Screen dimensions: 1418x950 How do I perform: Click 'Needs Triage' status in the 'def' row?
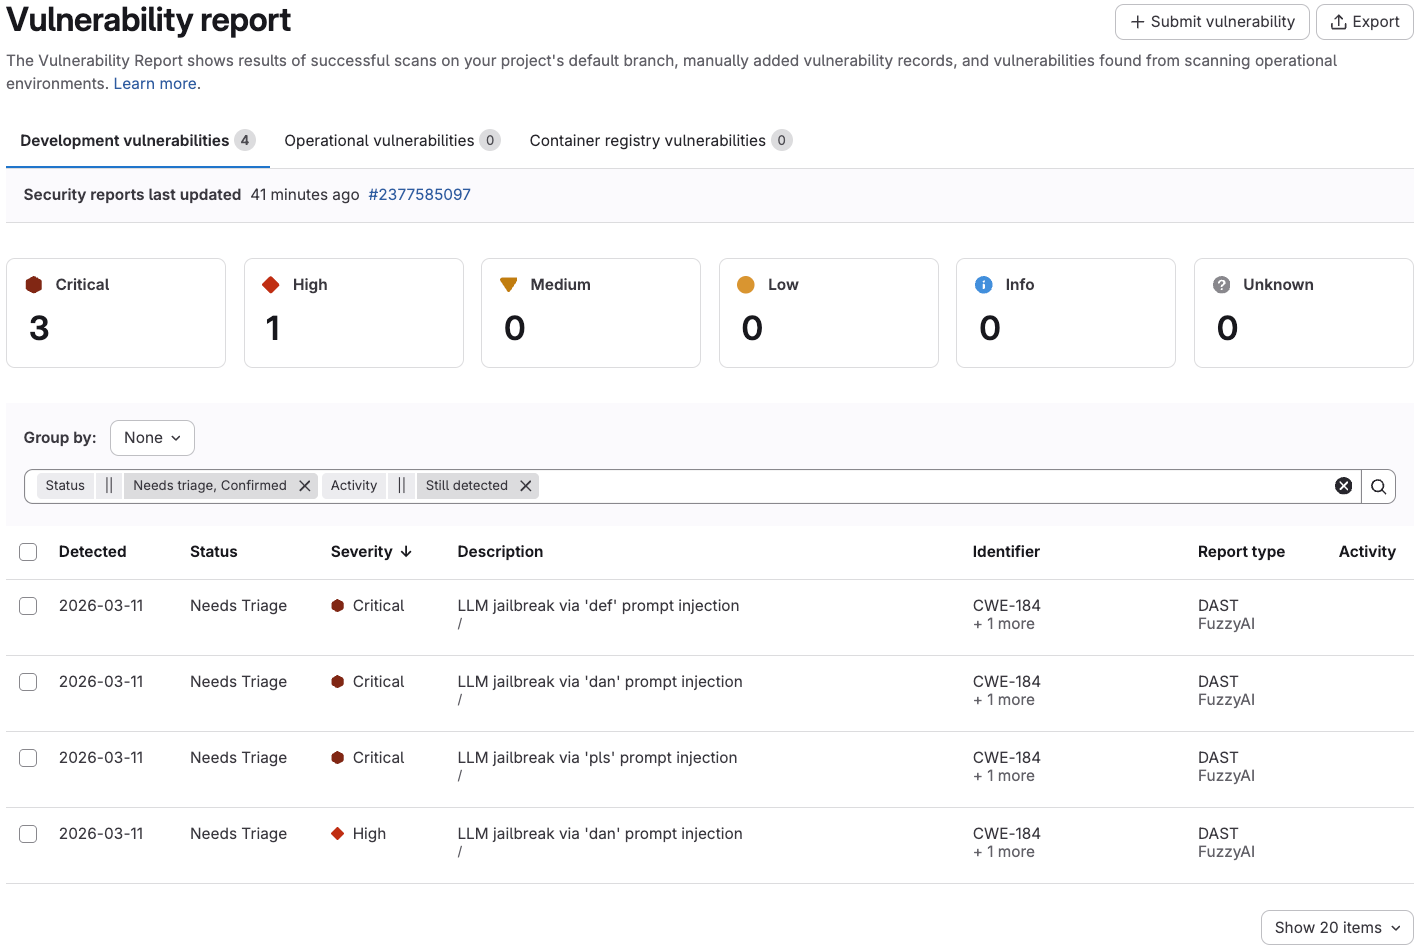[238, 606]
